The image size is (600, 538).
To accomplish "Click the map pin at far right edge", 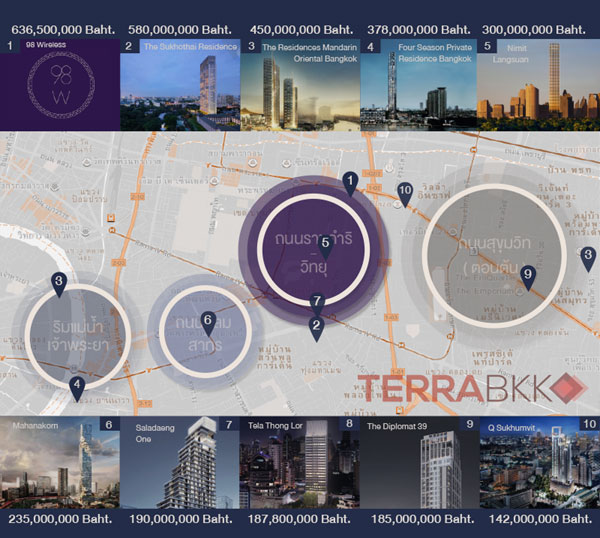I will [588, 258].
